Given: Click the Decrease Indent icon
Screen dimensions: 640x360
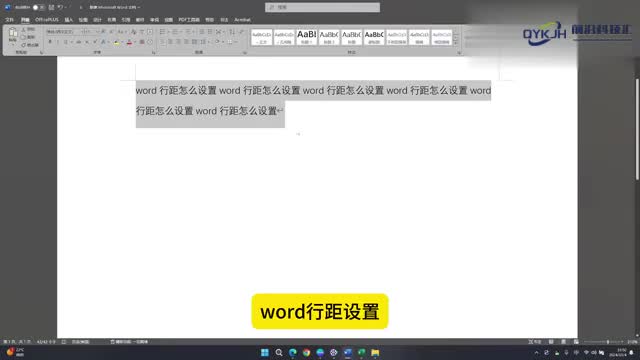Looking at the screenshot, I should [x=202, y=31].
